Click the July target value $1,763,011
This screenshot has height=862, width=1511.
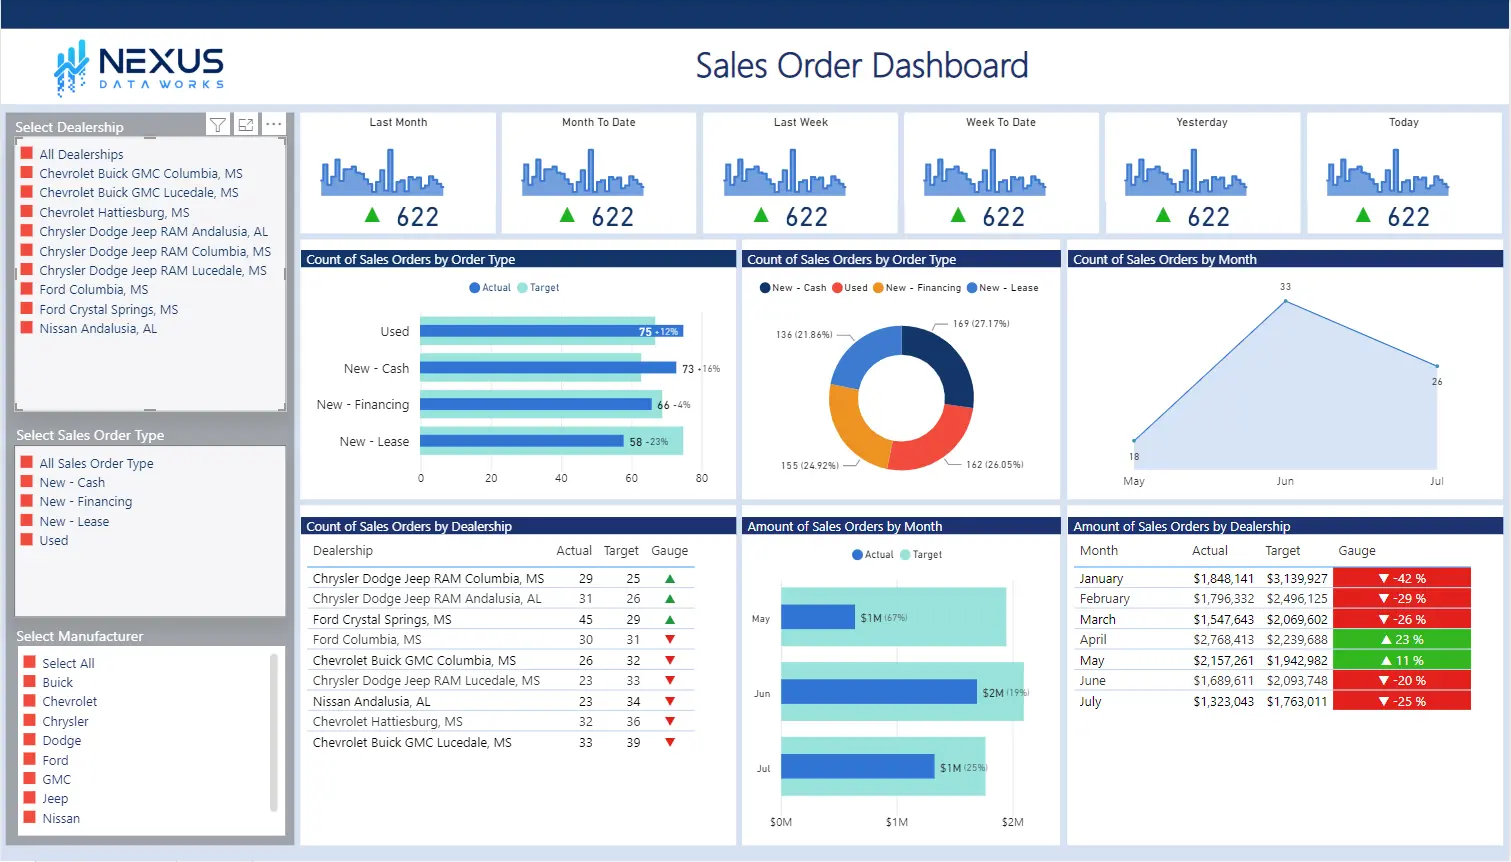tap(1297, 702)
